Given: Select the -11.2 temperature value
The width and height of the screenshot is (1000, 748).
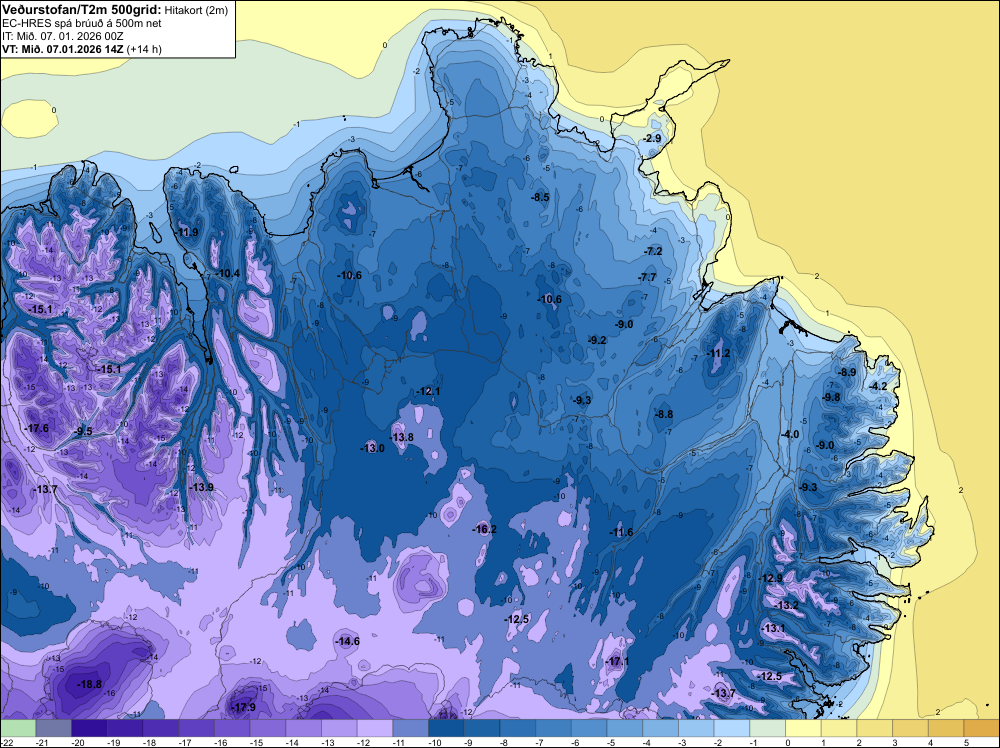Looking at the screenshot, I should (x=719, y=353).
